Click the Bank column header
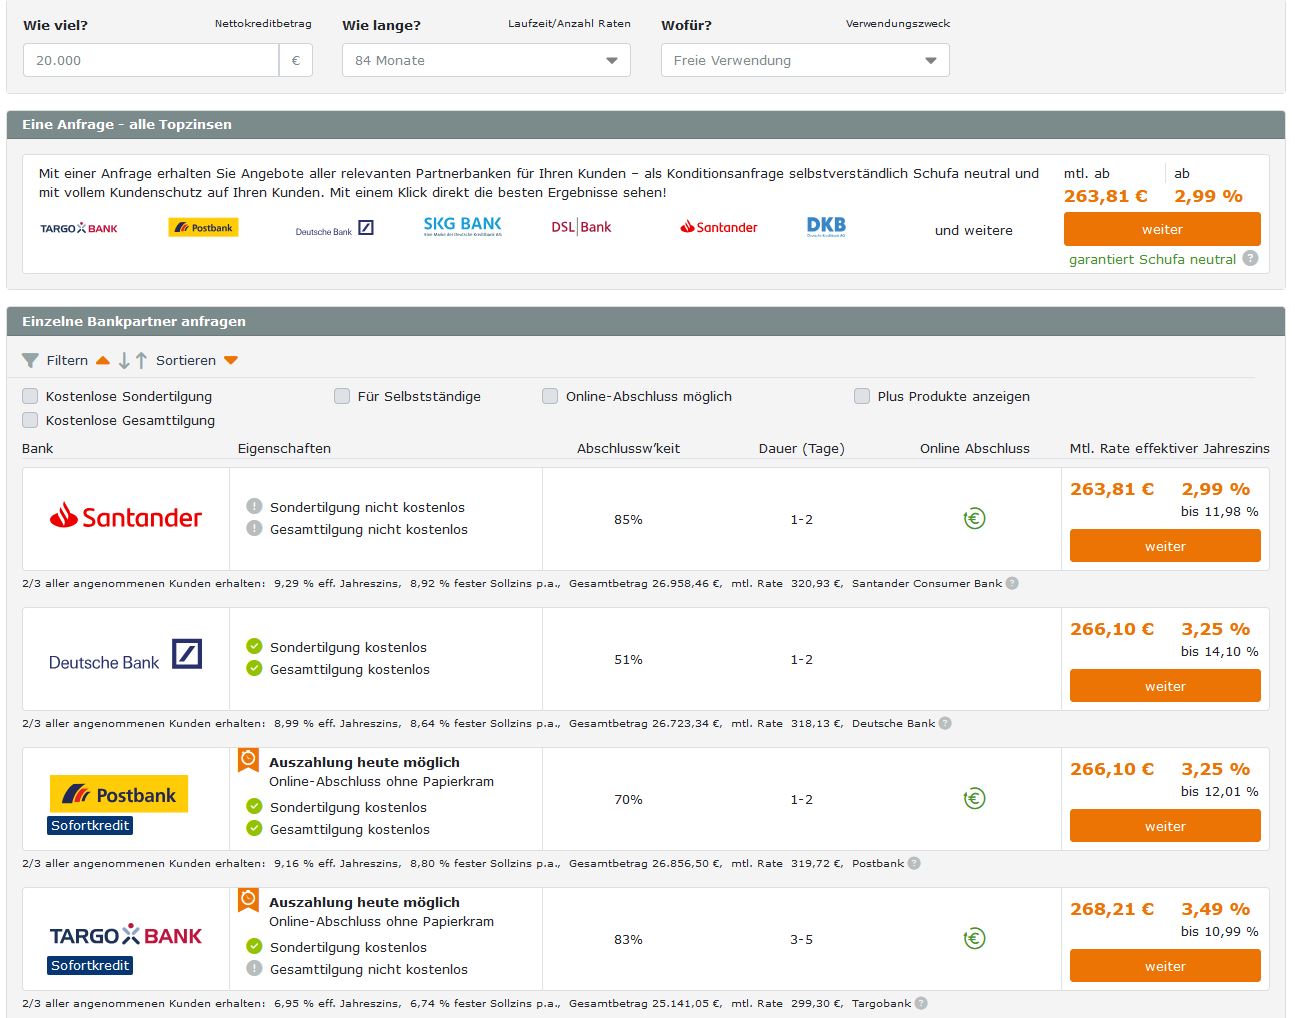 pos(38,448)
